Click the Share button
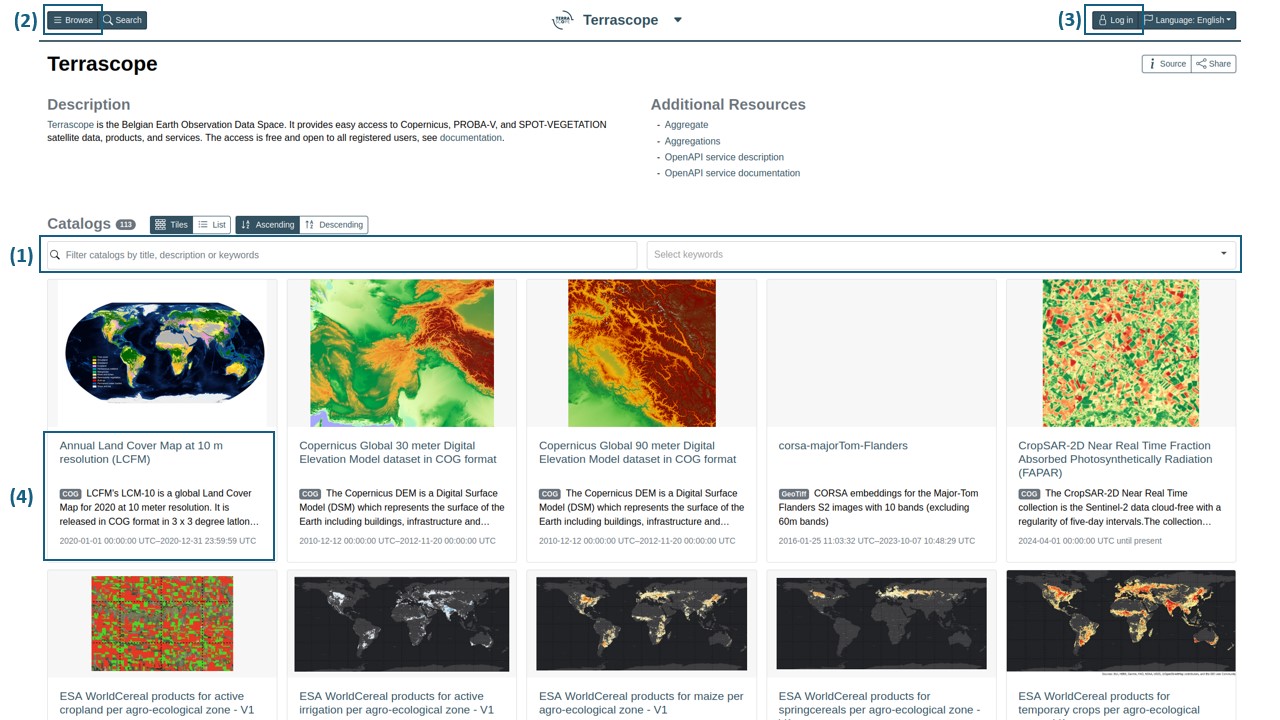The image size is (1280, 720). coord(1213,64)
